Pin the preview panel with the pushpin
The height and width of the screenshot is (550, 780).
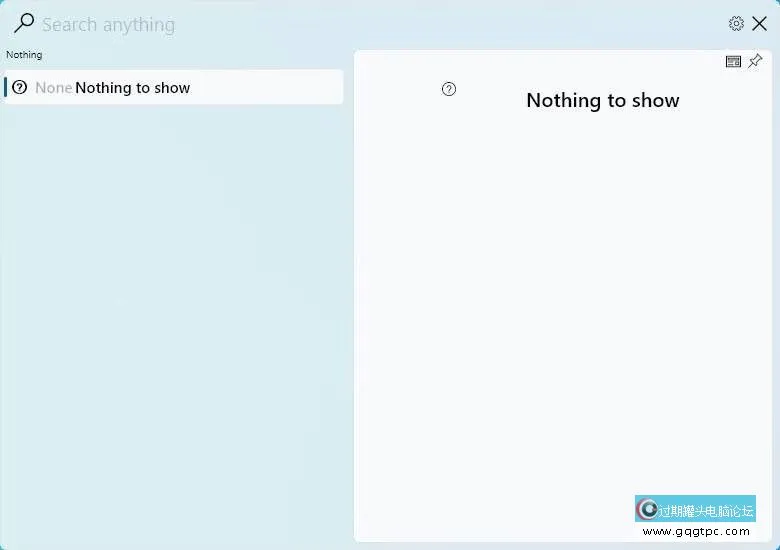point(755,62)
